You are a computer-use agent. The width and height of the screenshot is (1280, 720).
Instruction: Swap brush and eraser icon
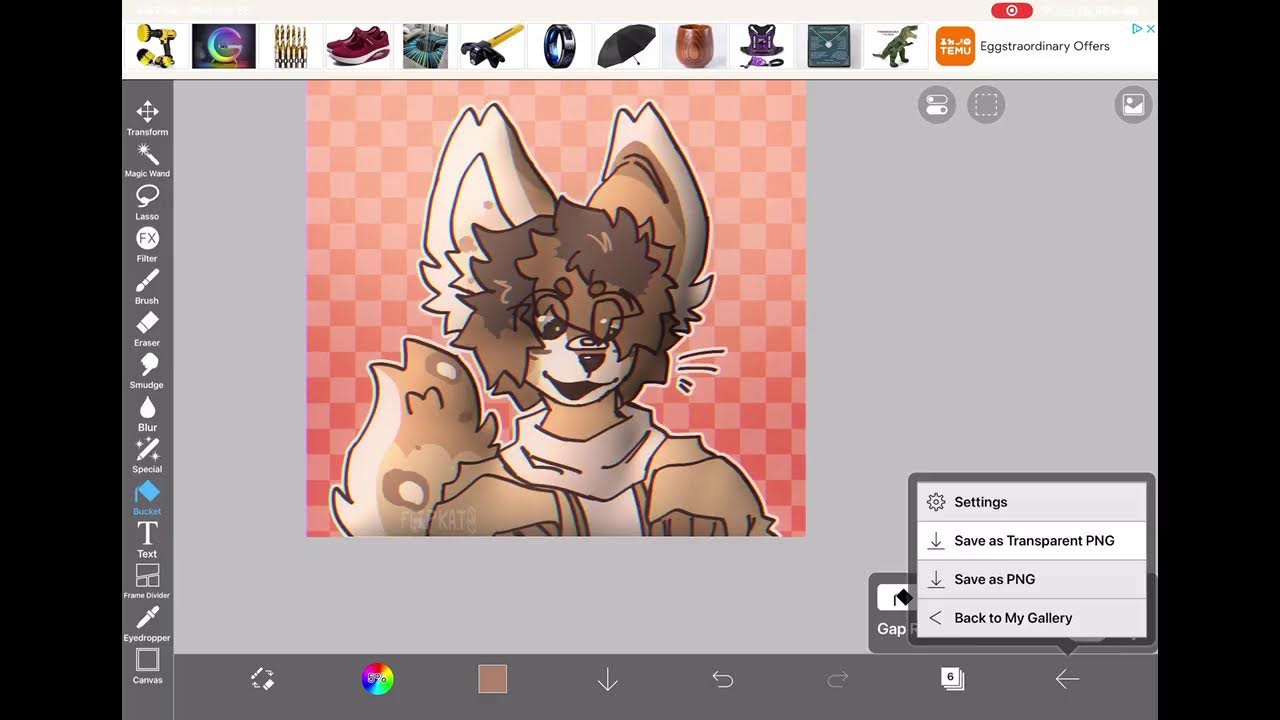pyautogui.click(x=262, y=679)
